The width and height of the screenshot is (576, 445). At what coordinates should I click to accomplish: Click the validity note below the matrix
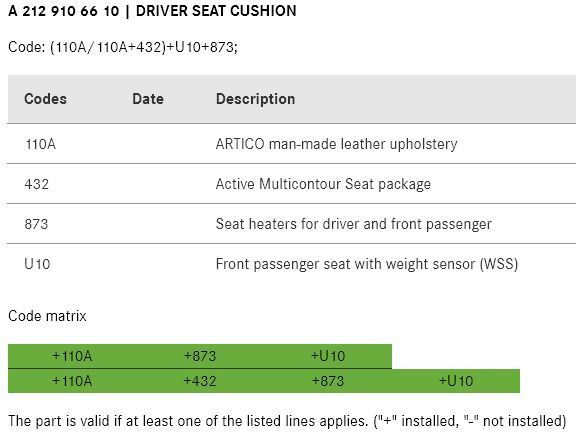(287, 421)
